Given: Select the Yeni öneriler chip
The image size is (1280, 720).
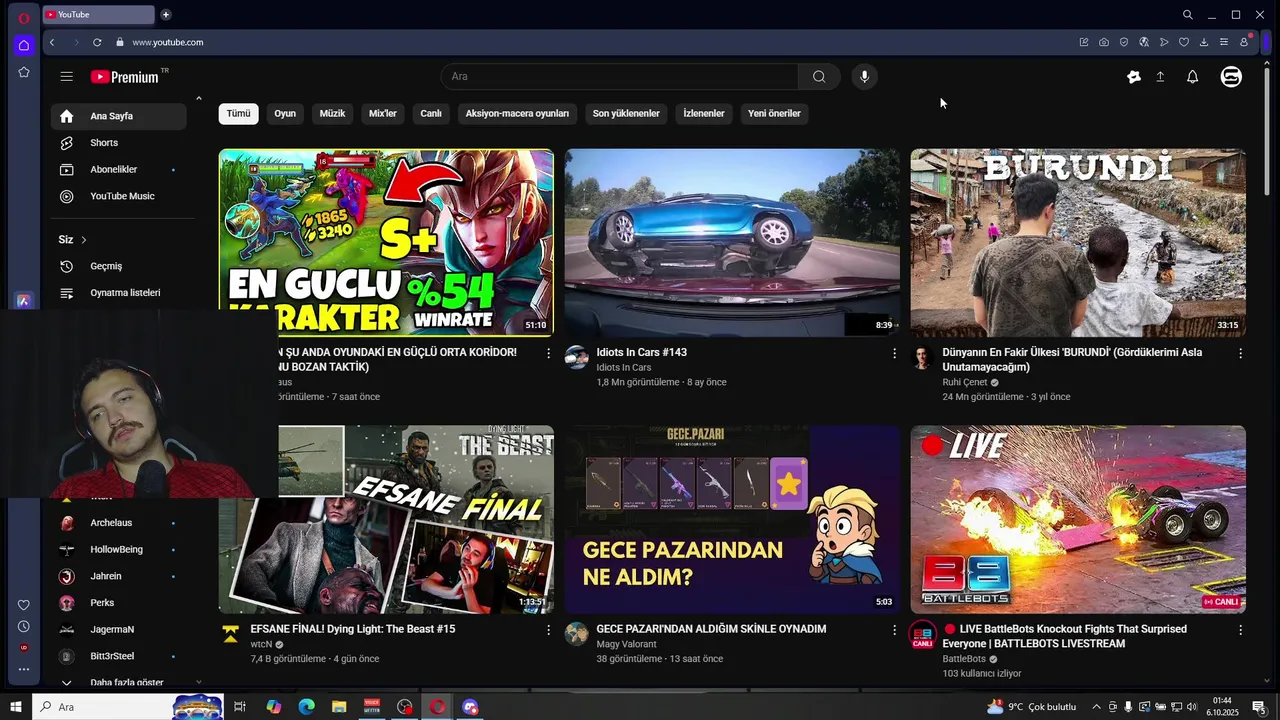Looking at the screenshot, I should coord(774,114).
